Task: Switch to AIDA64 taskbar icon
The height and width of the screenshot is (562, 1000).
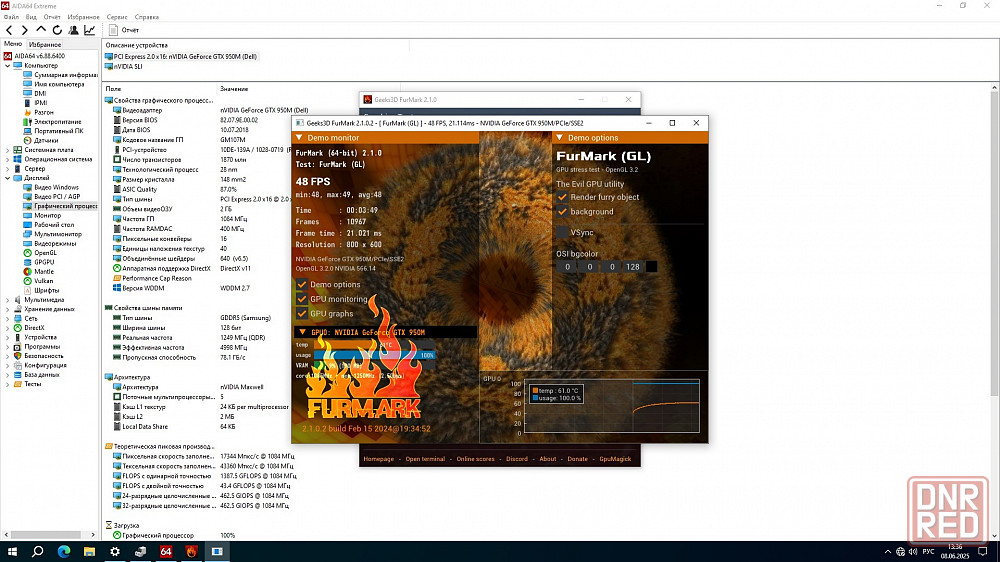Action: coord(166,552)
